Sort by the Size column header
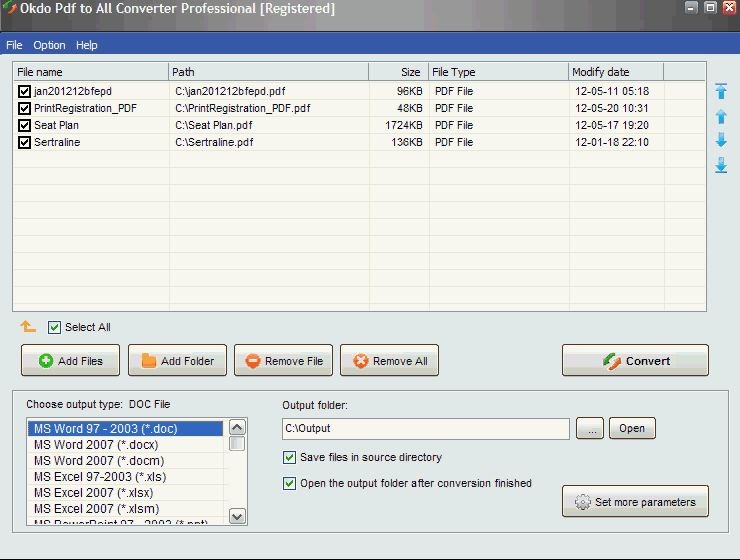The height and width of the screenshot is (560, 740). (x=398, y=72)
